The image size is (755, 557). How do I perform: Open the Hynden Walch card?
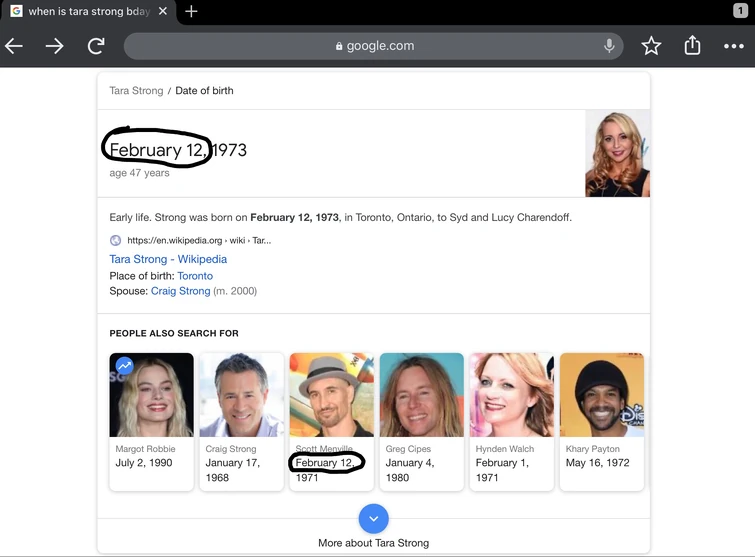[512, 422]
